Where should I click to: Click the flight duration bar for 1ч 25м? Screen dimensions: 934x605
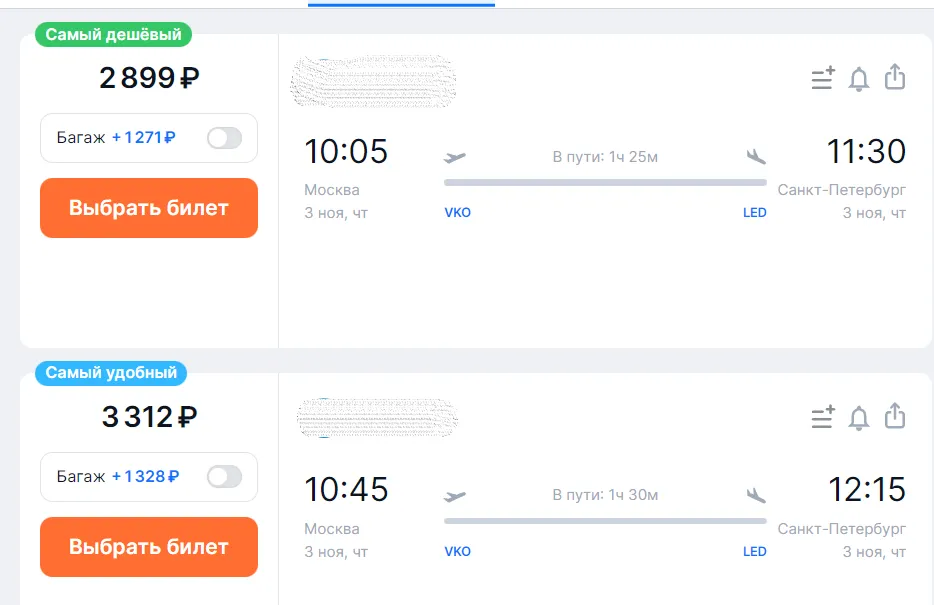tap(605, 182)
